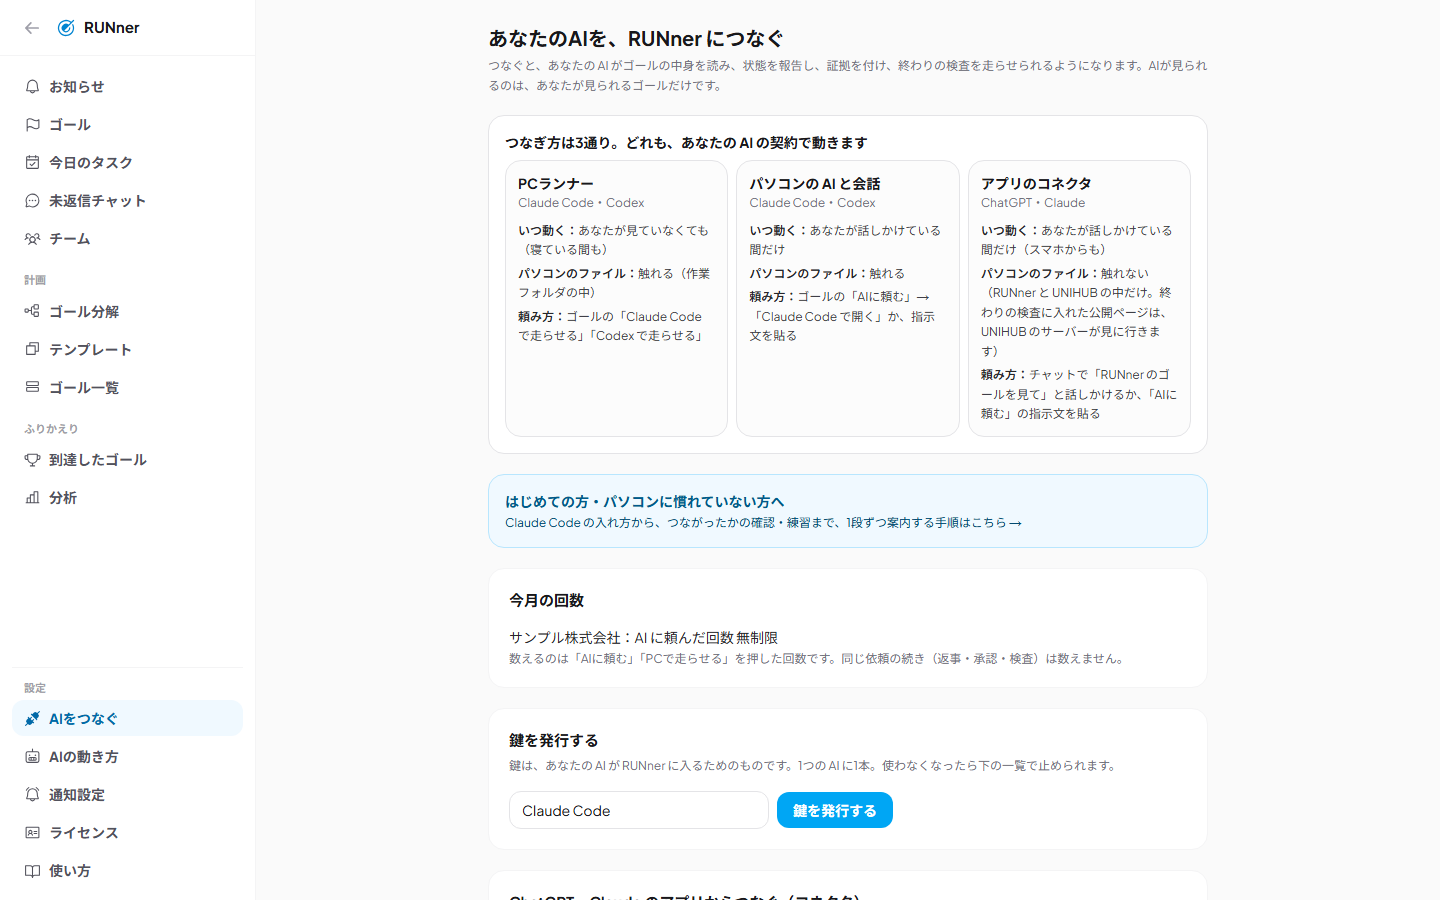Click the アプリのコネクタ card
The width and height of the screenshot is (1440, 900).
pyautogui.click(x=1079, y=299)
